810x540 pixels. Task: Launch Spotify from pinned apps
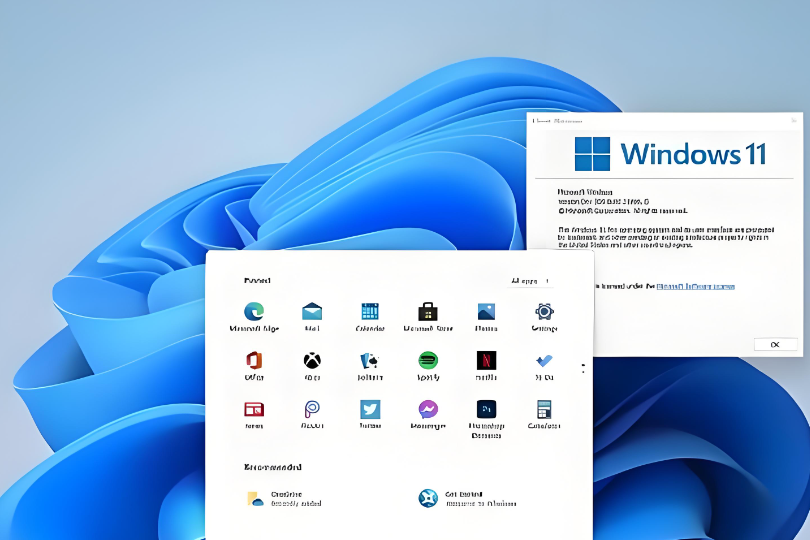428,365
